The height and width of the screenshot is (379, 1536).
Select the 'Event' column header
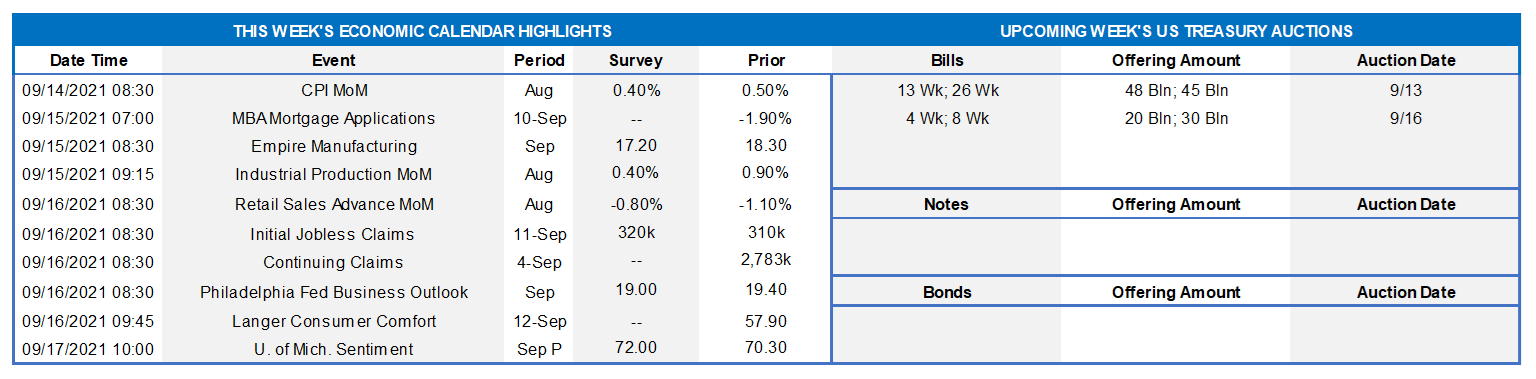(333, 60)
